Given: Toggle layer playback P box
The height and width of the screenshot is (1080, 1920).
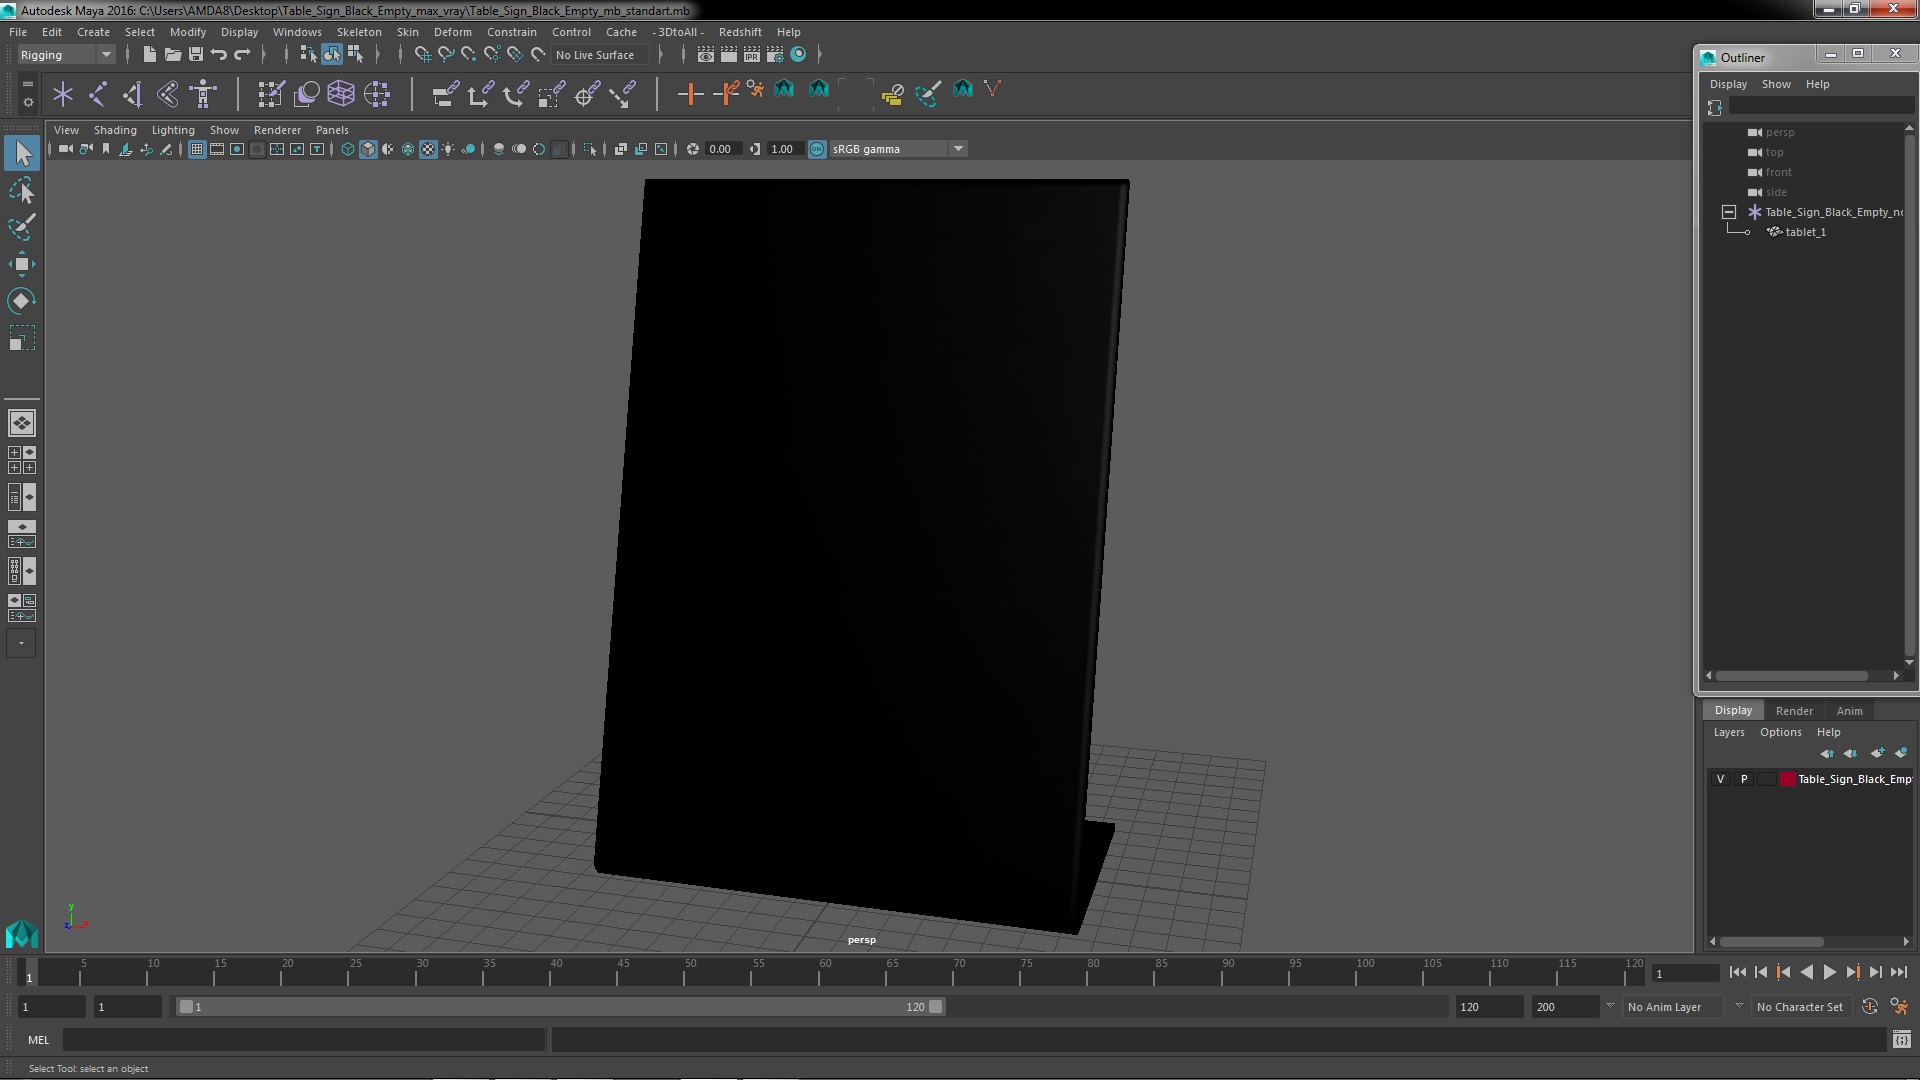Looking at the screenshot, I should (x=1744, y=779).
